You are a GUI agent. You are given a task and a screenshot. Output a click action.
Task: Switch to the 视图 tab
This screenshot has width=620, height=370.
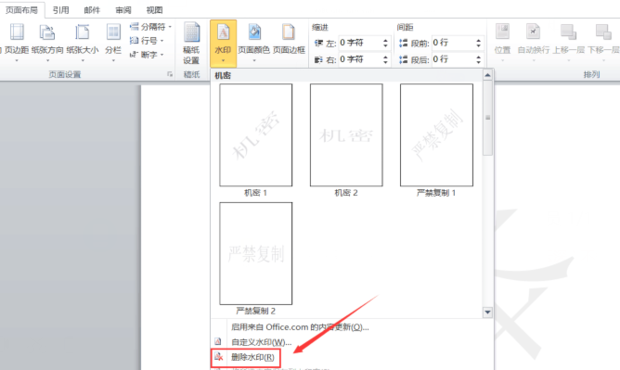[155, 10]
